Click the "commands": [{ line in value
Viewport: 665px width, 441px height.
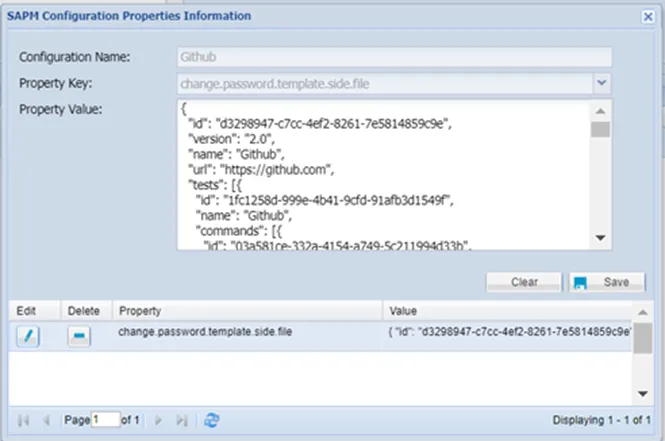[238, 231]
